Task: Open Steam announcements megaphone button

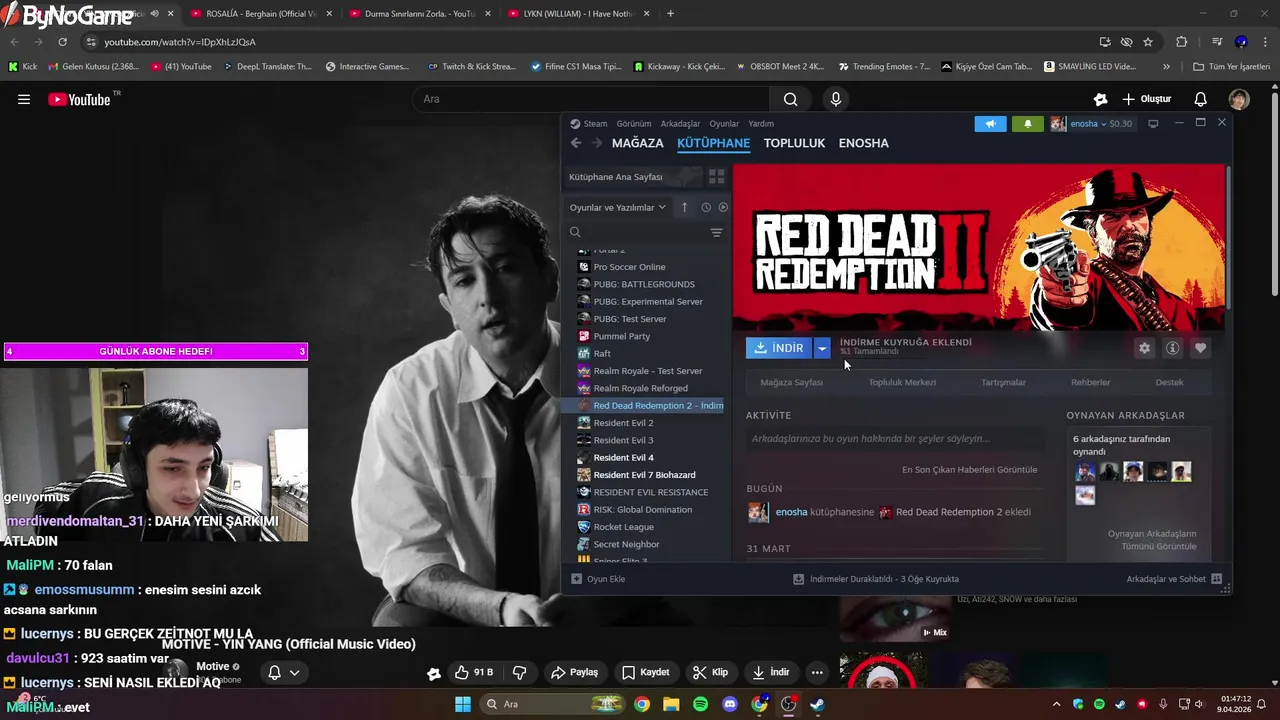Action: tap(990, 124)
